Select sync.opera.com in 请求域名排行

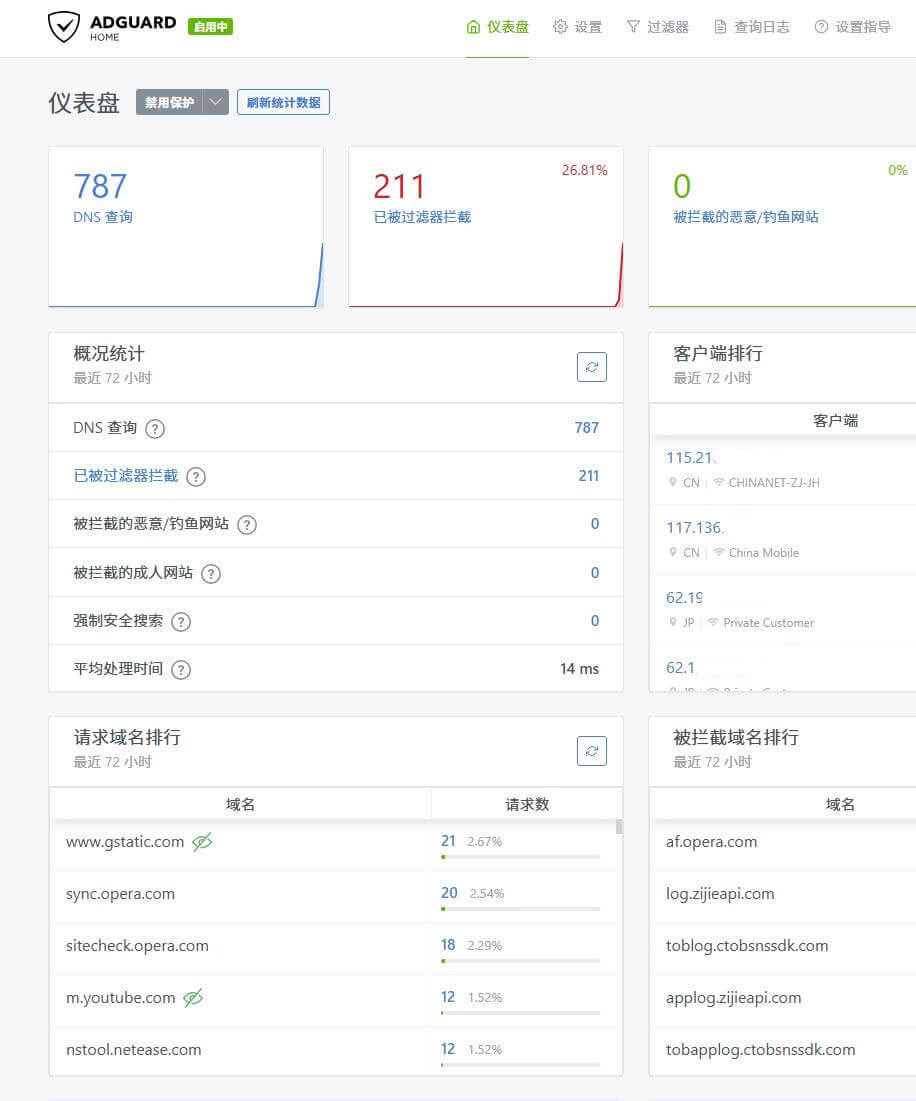(x=120, y=894)
